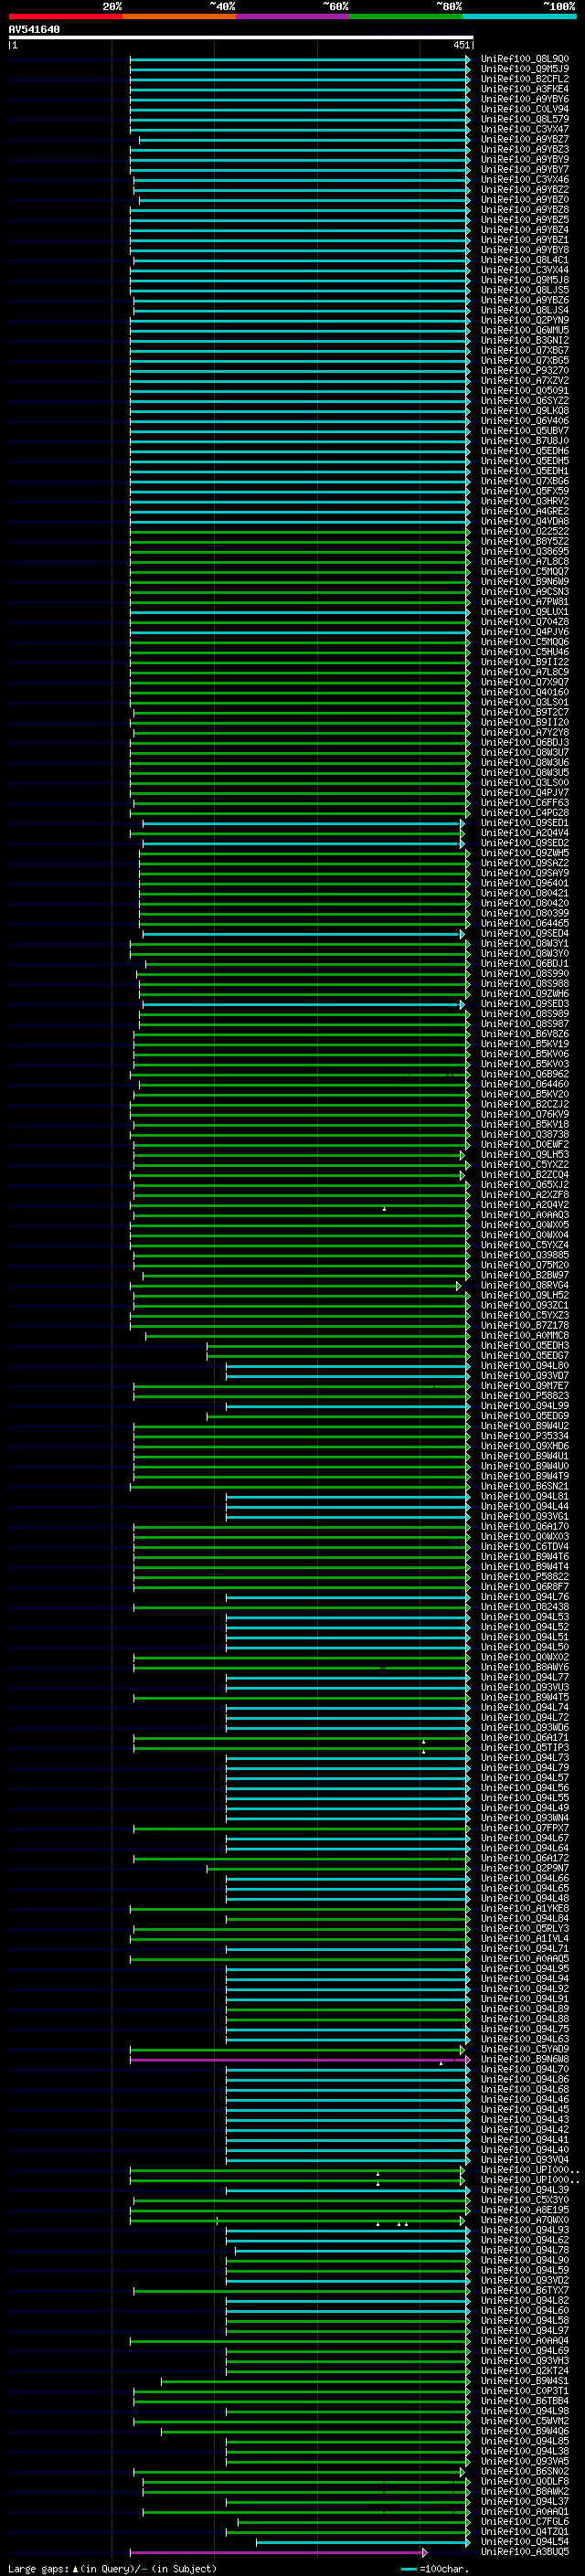This screenshot has width=585, height=2576.
Task: Select the UniRef100_Q2PYN9 label
Action: click(525, 320)
